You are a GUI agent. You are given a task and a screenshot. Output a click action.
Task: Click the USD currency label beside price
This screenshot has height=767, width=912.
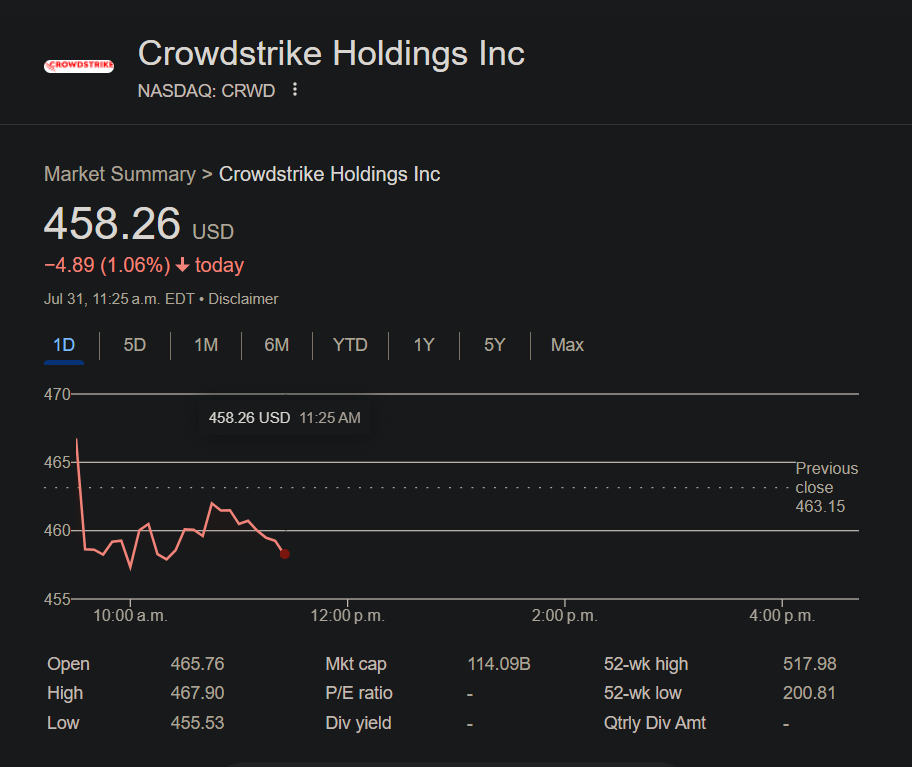(x=213, y=232)
